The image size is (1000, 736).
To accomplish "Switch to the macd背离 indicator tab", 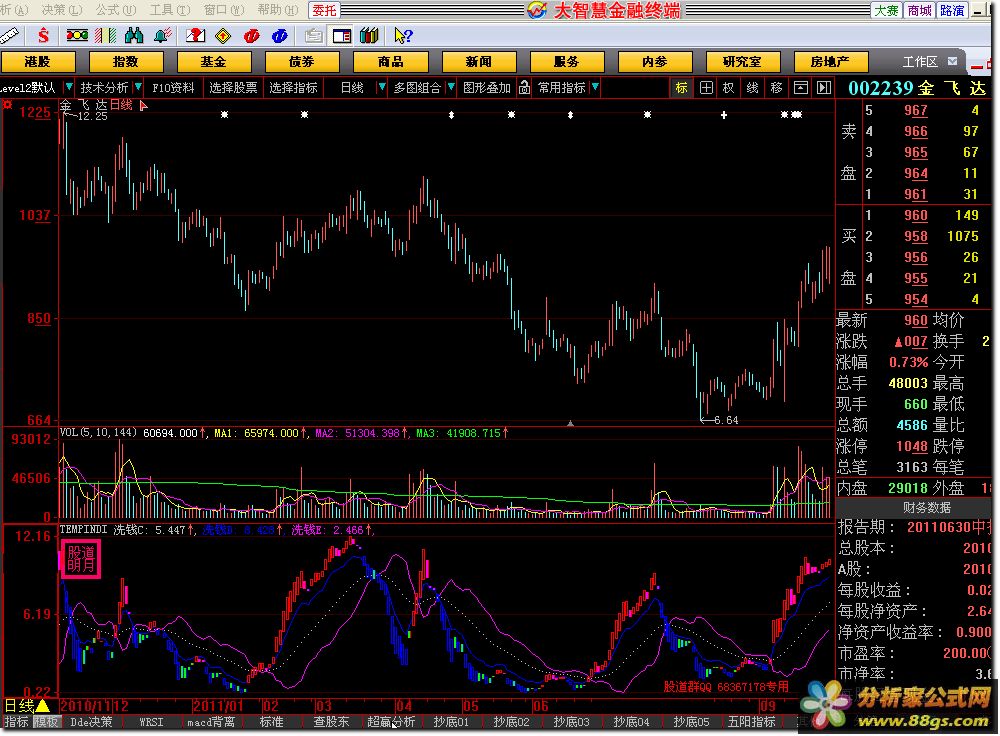I will click(x=210, y=722).
